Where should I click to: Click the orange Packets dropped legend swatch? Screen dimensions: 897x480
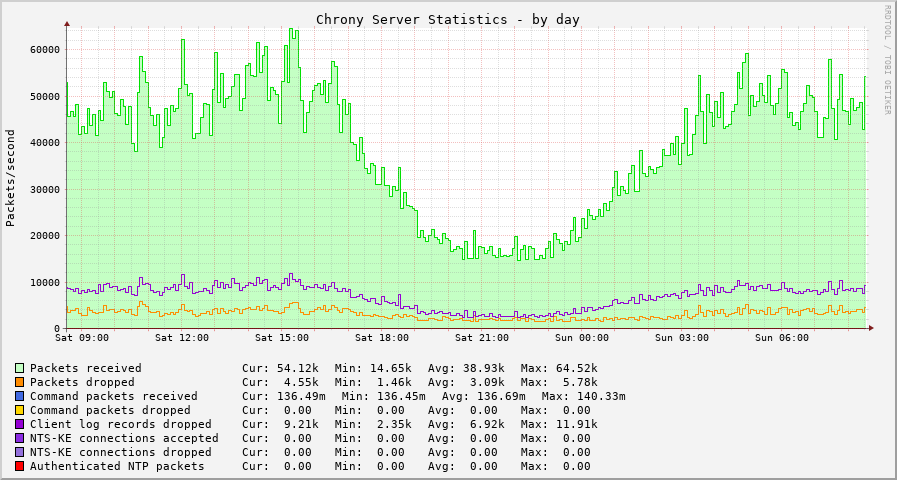(x=20, y=382)
